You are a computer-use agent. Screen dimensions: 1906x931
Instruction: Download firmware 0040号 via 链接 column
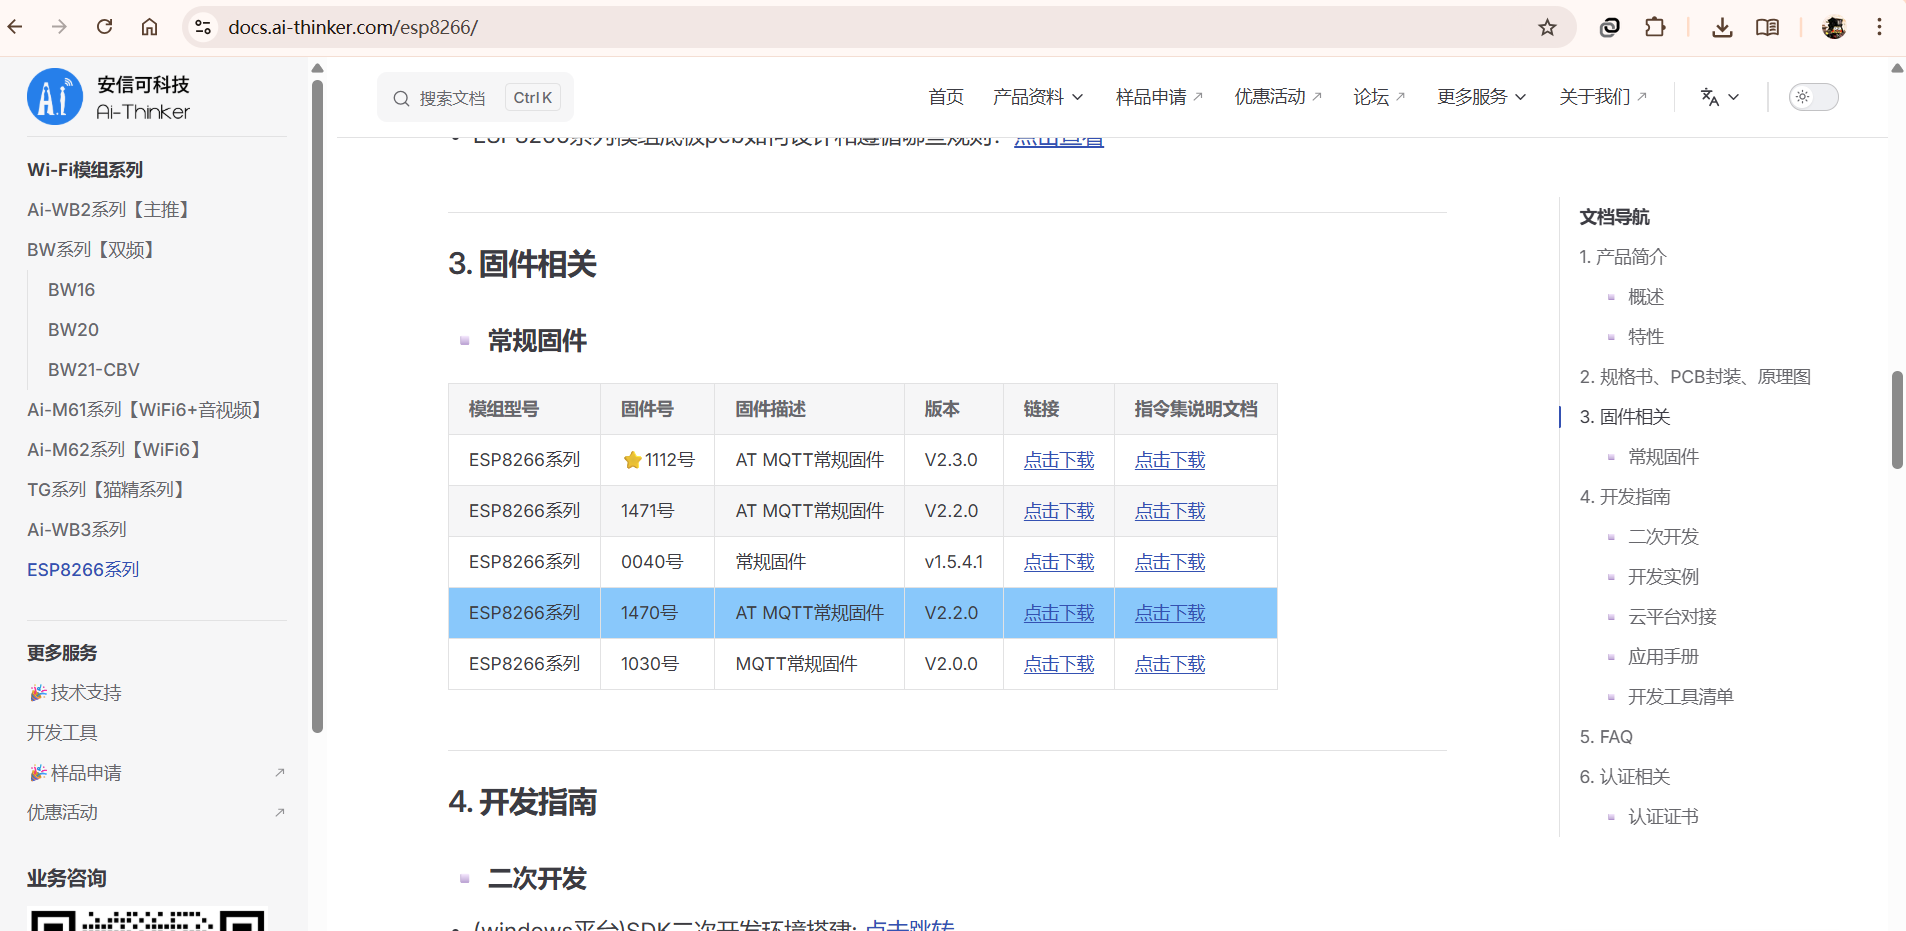coord(1059,562)
